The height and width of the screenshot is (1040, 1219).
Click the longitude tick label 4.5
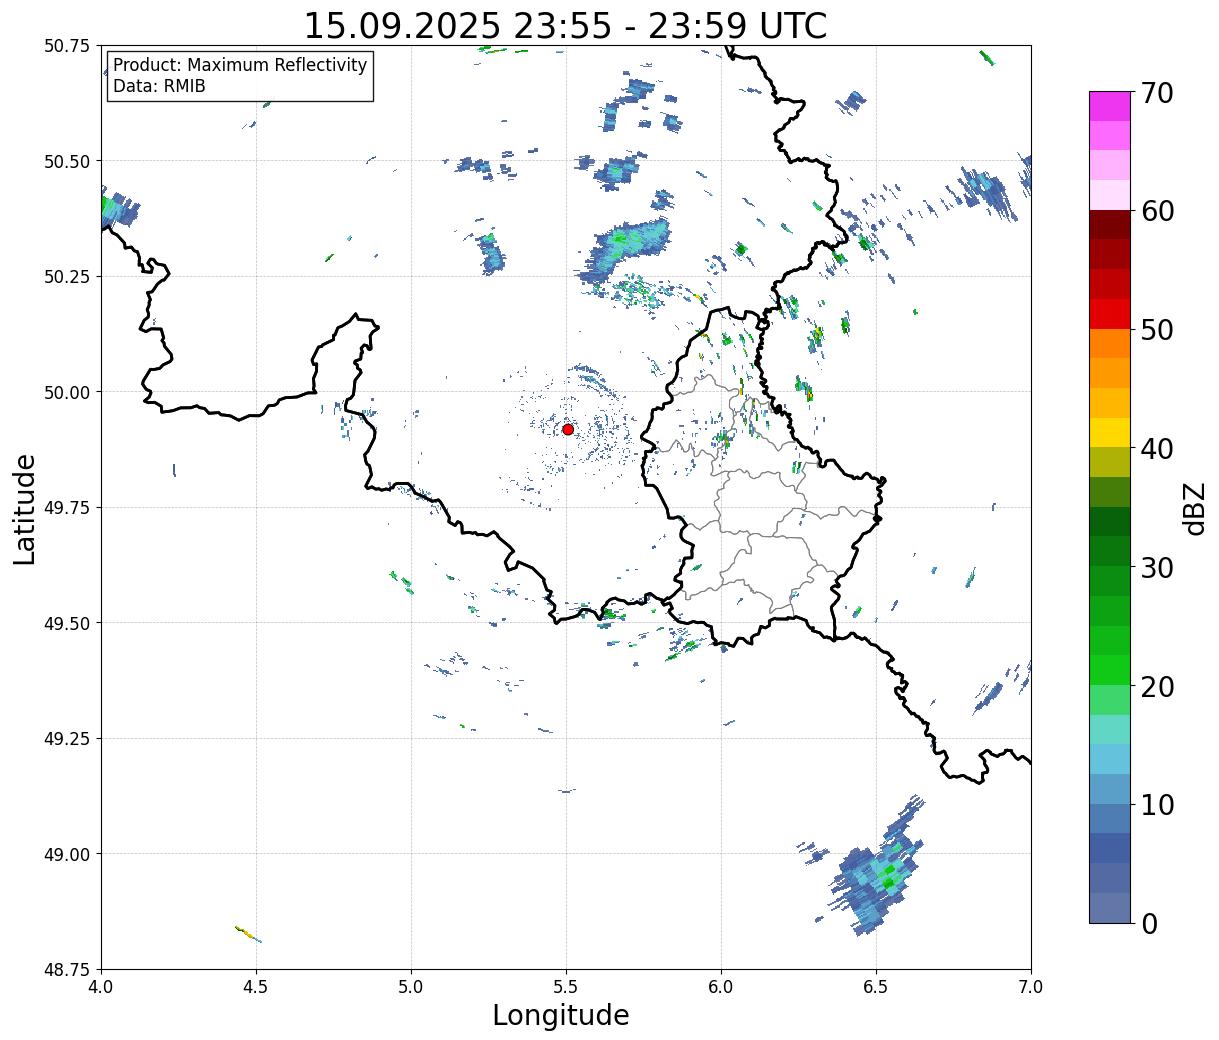(x=256, y=986)
